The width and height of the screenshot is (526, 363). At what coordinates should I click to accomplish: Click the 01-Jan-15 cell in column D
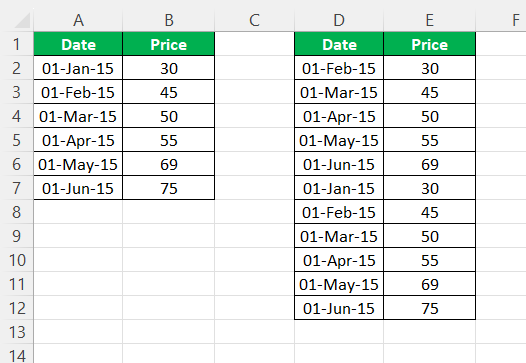pos(339,188)
